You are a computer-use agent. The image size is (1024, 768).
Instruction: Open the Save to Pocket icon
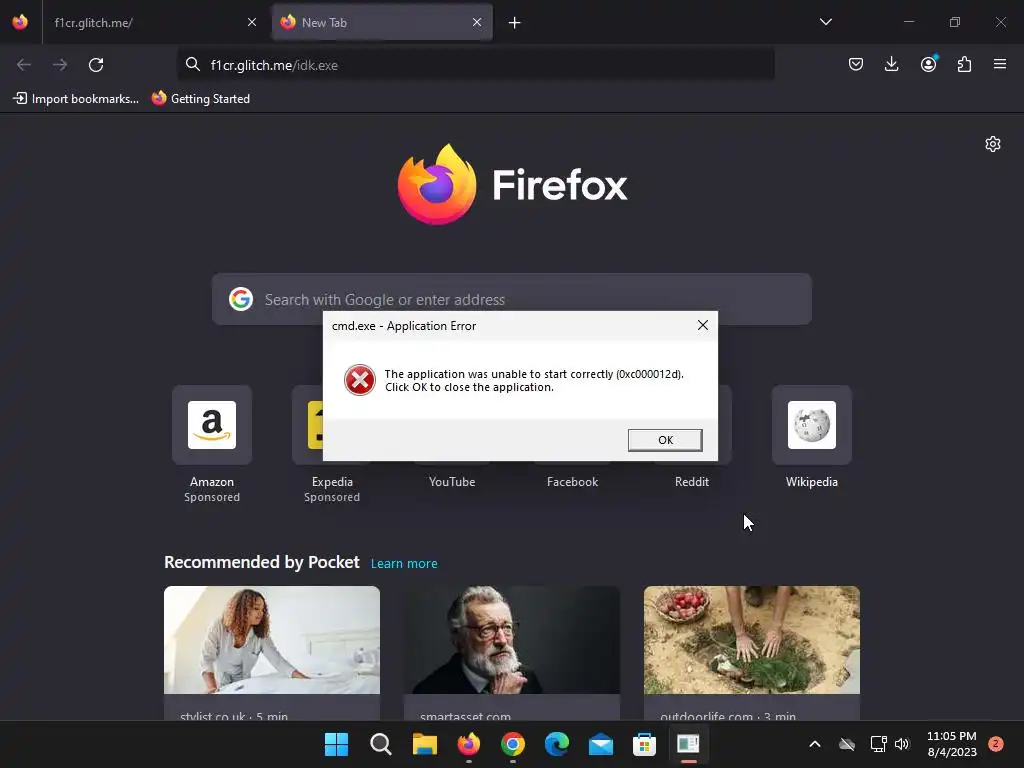pos(856,64)
